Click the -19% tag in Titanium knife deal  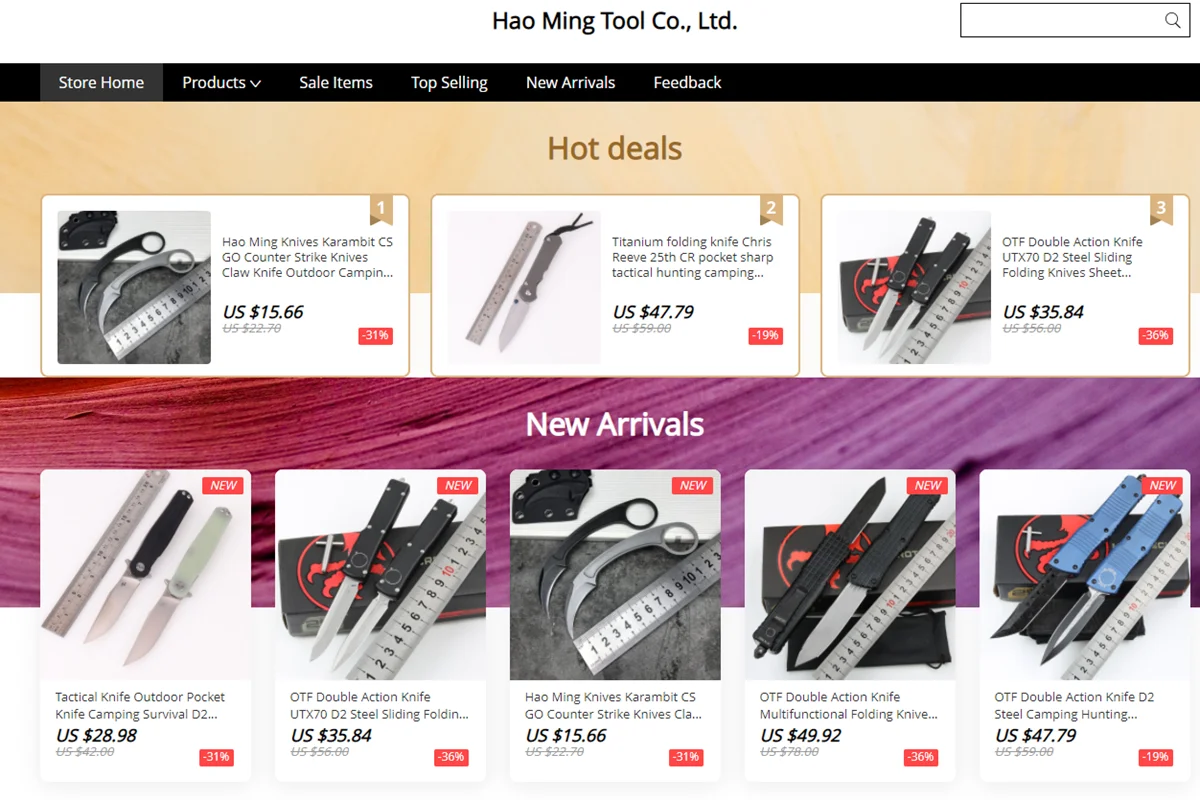tap(765, 336)
